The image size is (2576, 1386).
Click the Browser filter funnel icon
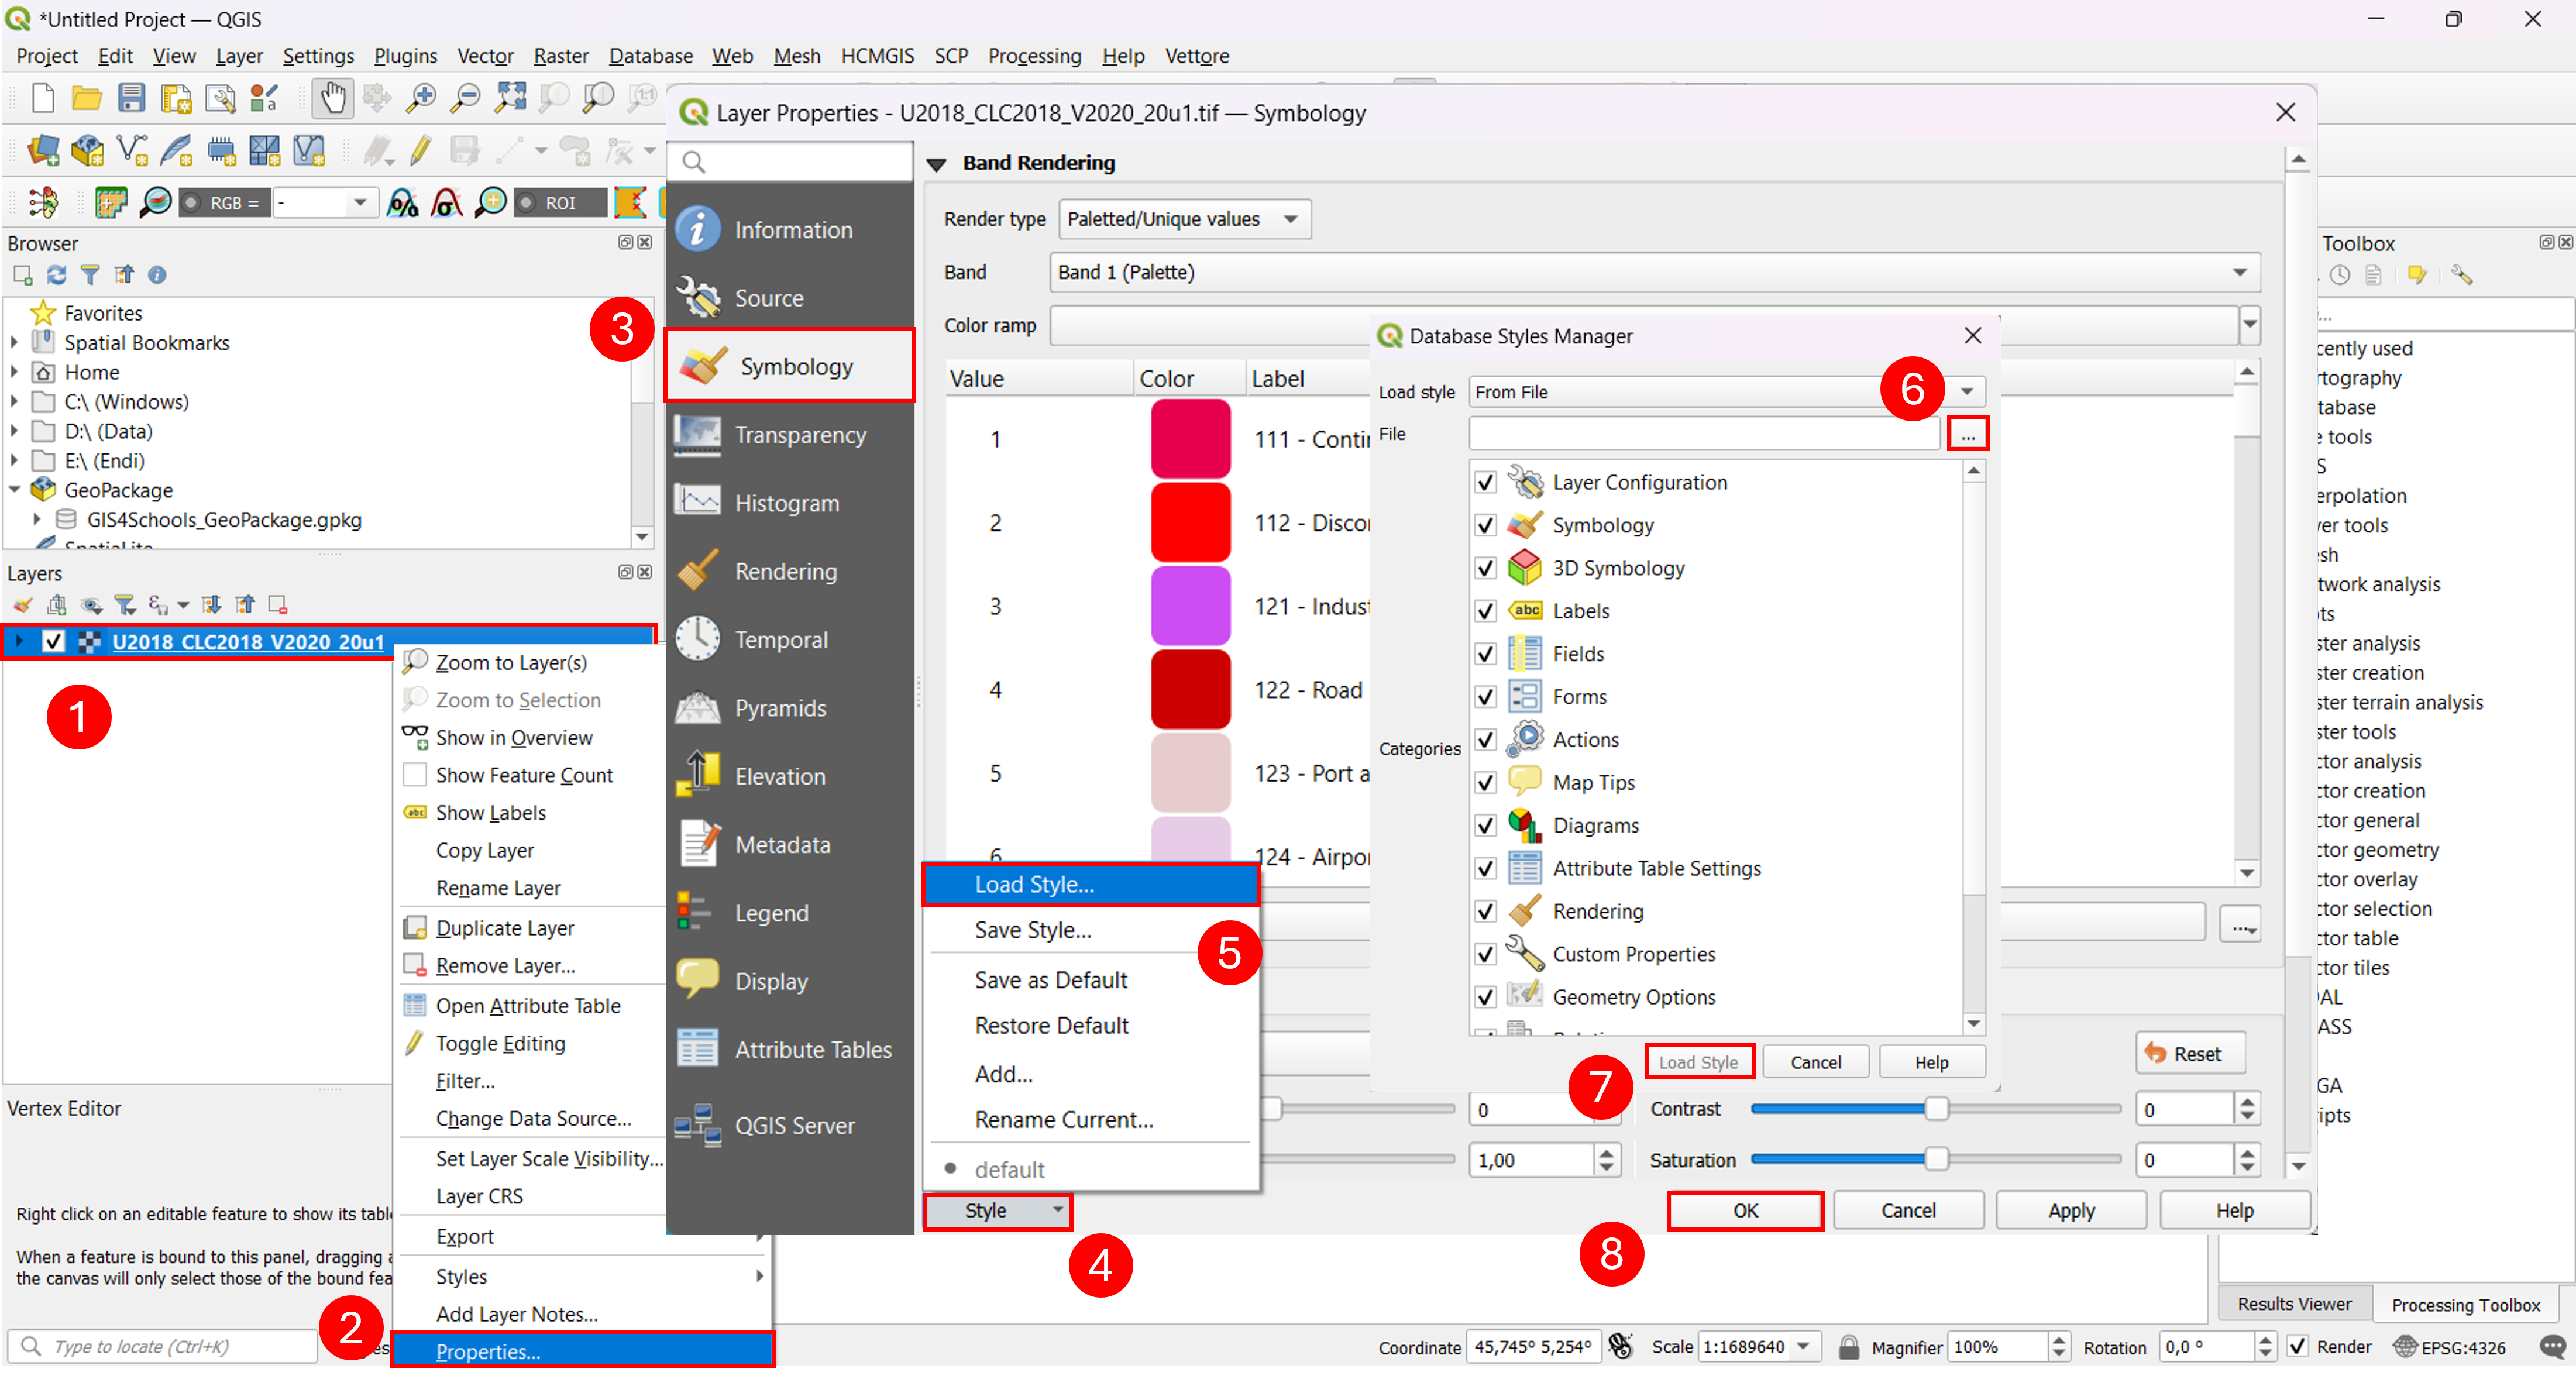90,275
